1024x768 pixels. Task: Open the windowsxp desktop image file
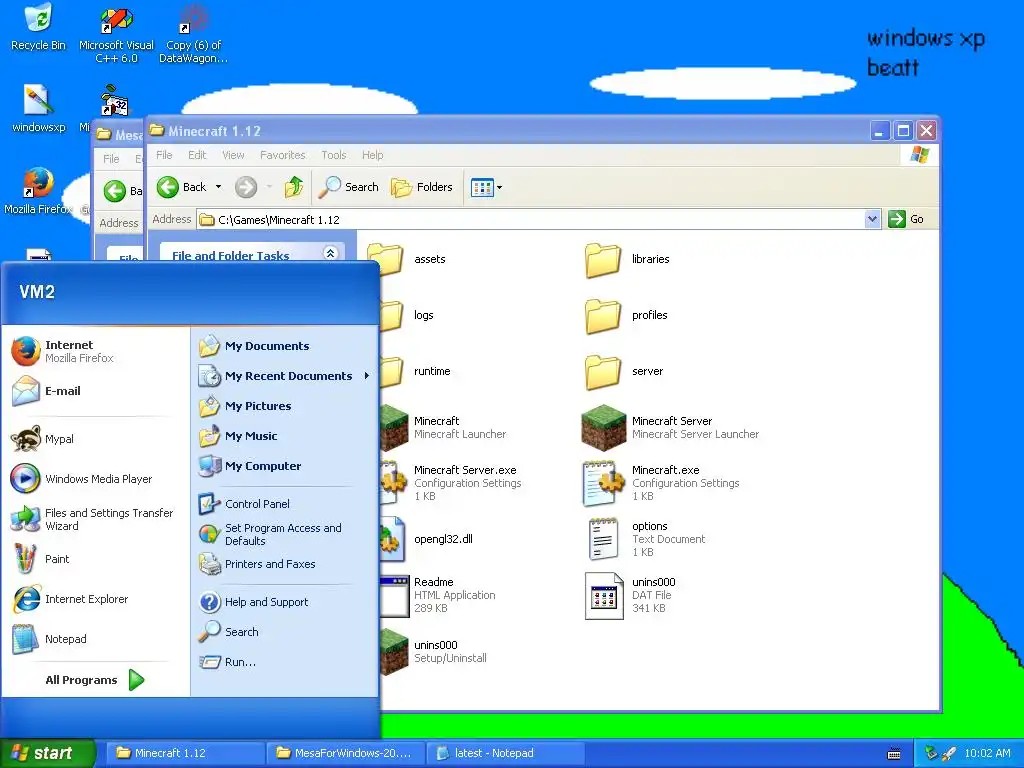point(39,108)
